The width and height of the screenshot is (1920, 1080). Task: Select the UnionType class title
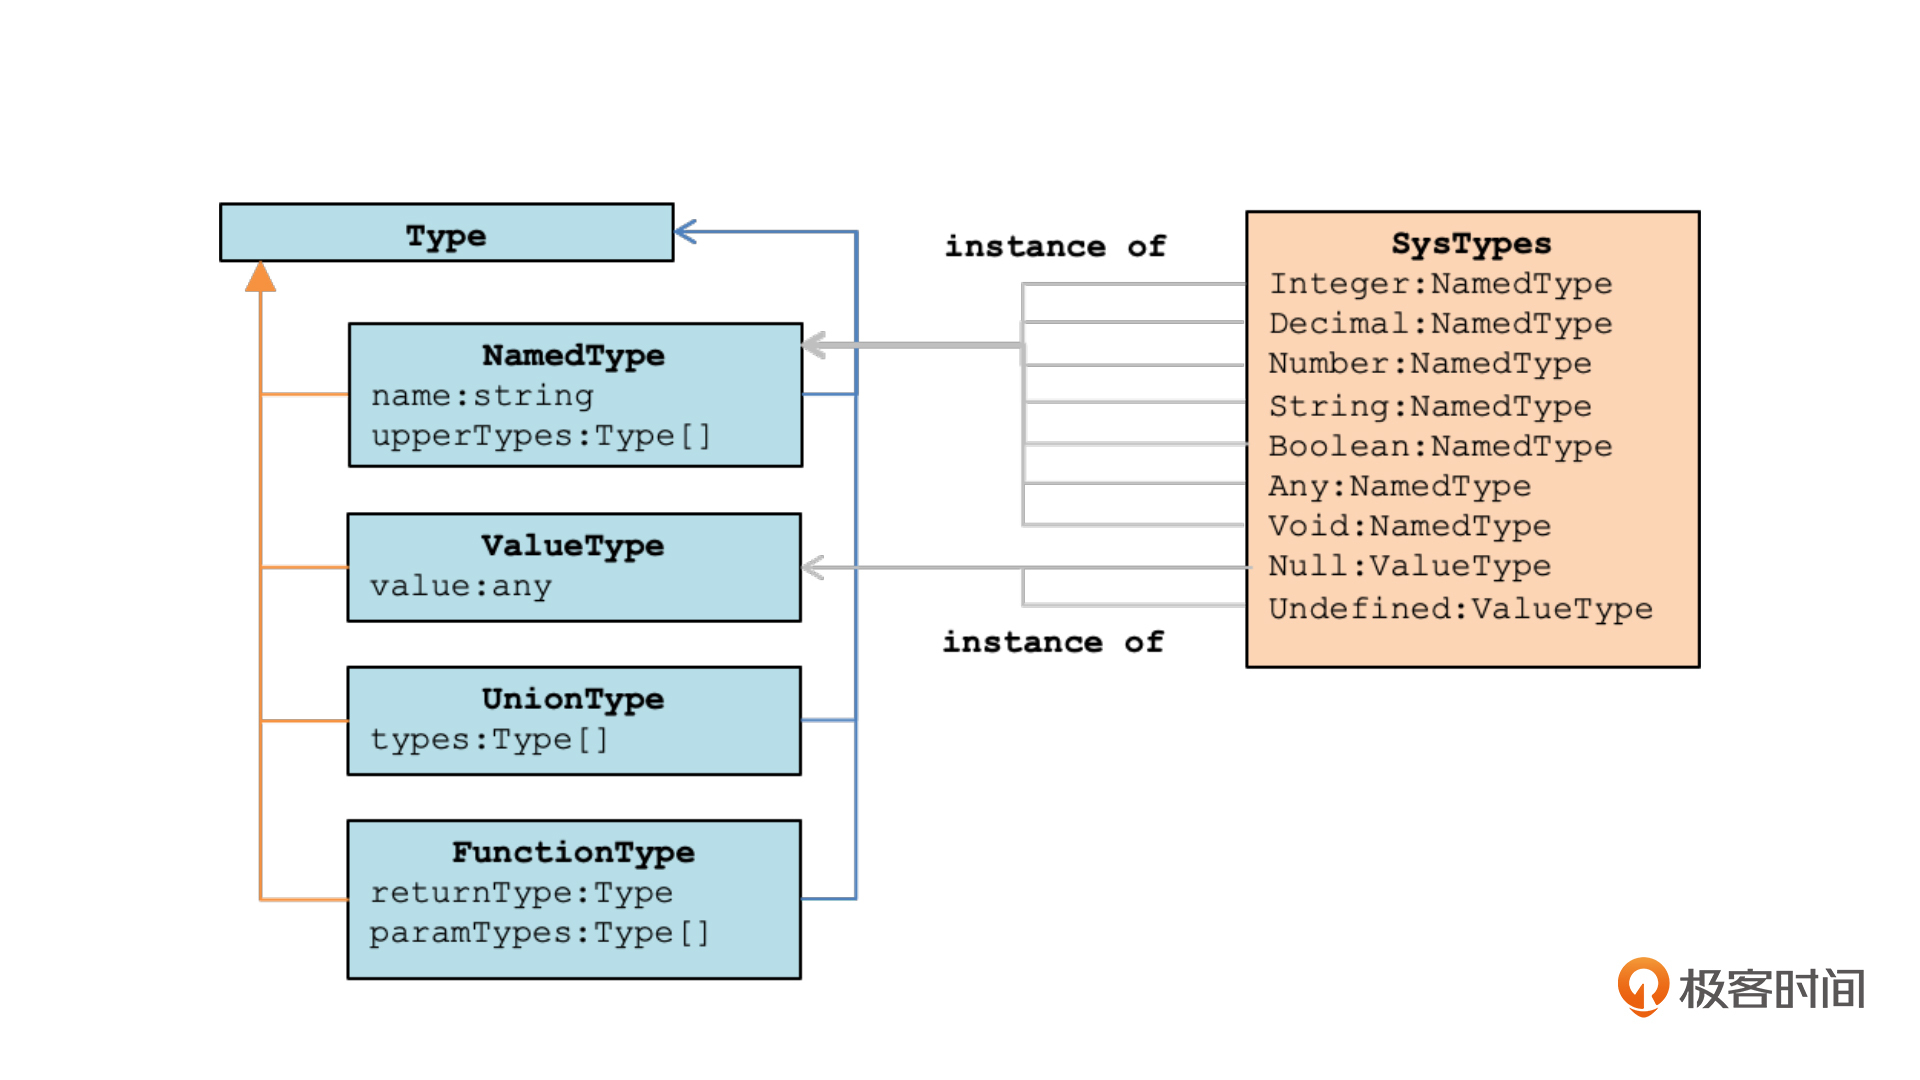click(573, 698)
